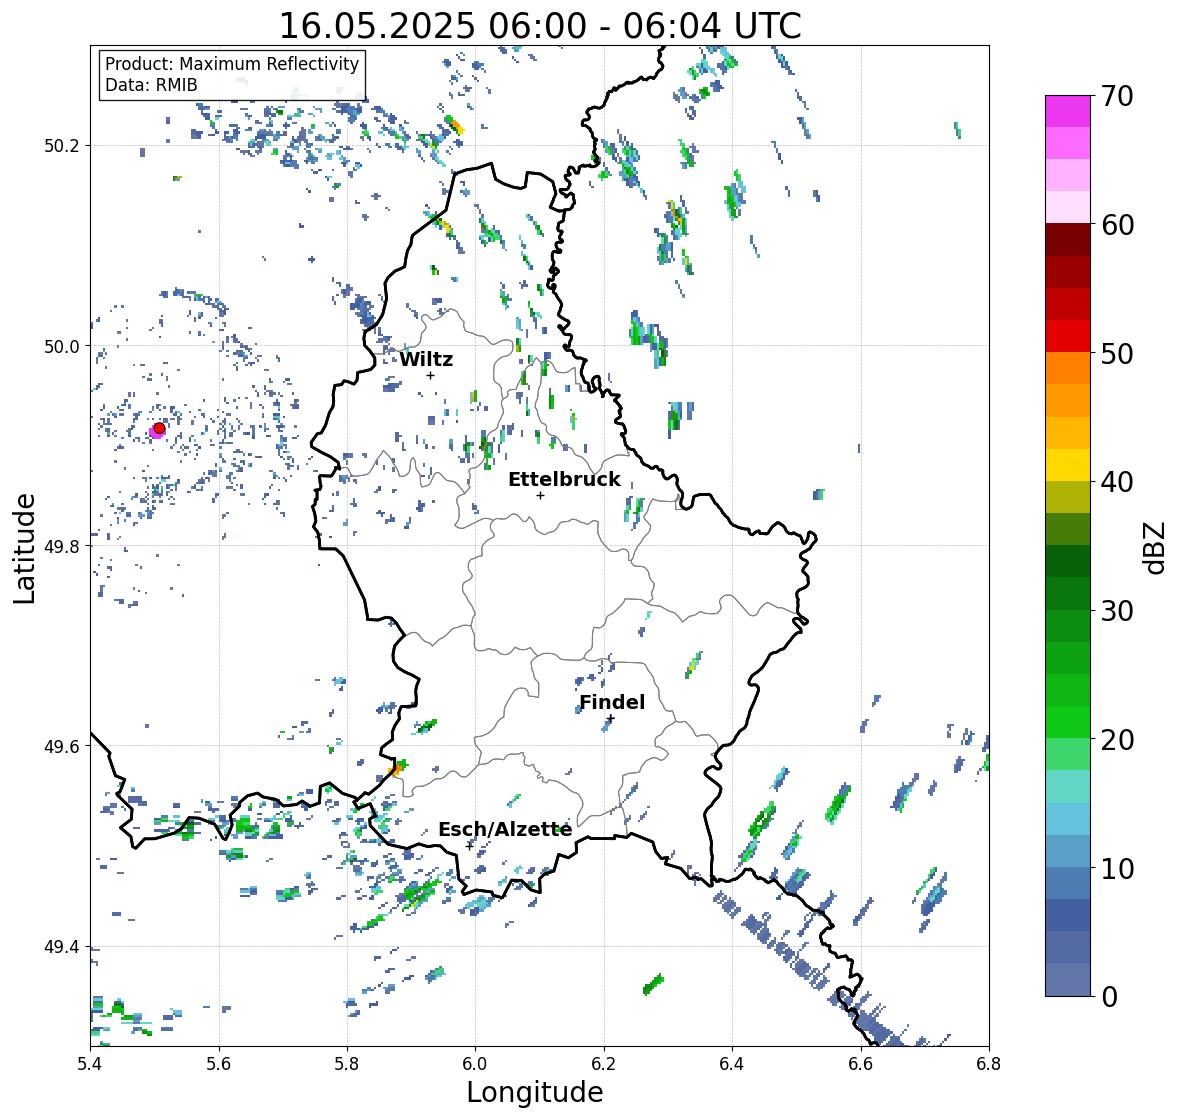The width and height of the screenshot is (1179, 1117).
Task: Click the longitude 6.8 tick label
Action: [989, 1064]
